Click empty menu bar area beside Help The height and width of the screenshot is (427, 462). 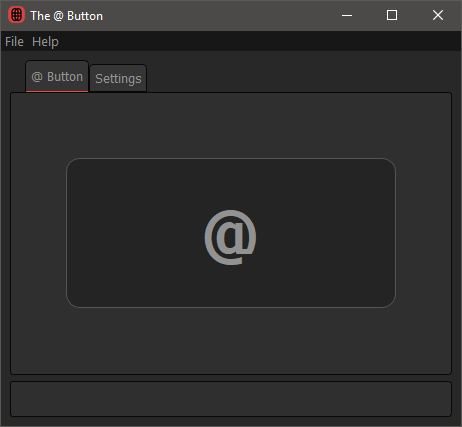260,42
